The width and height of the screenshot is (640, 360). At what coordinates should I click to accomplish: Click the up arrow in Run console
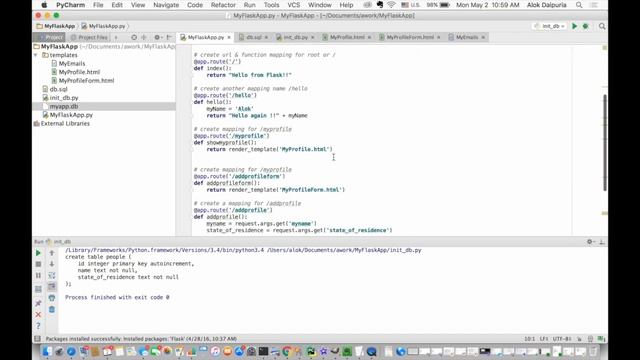(52, 253)
